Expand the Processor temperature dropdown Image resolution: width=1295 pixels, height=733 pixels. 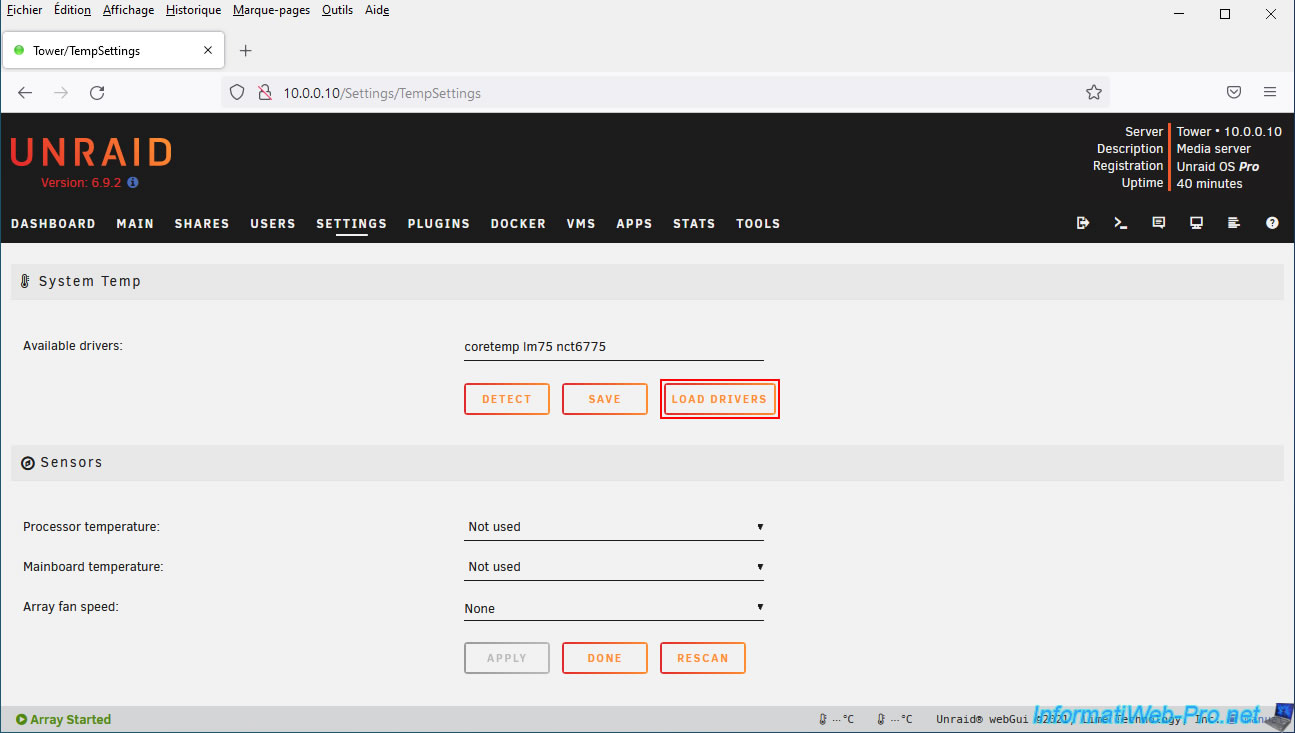click(613, 526)
